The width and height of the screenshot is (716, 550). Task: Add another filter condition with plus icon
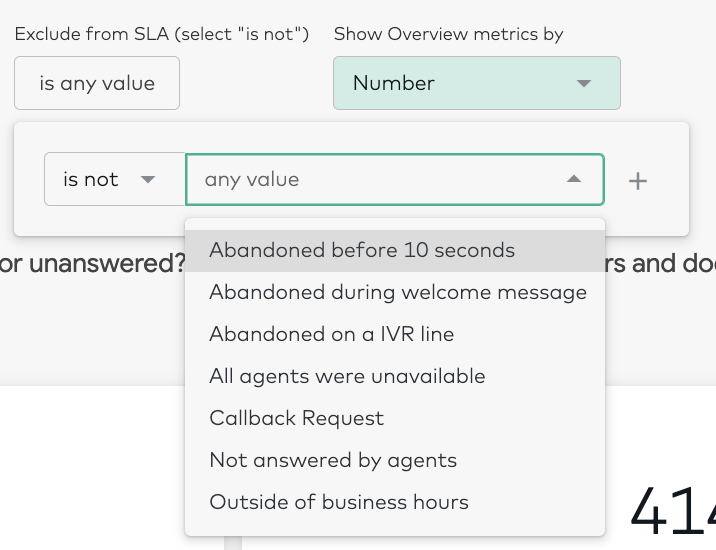point(637,181)
